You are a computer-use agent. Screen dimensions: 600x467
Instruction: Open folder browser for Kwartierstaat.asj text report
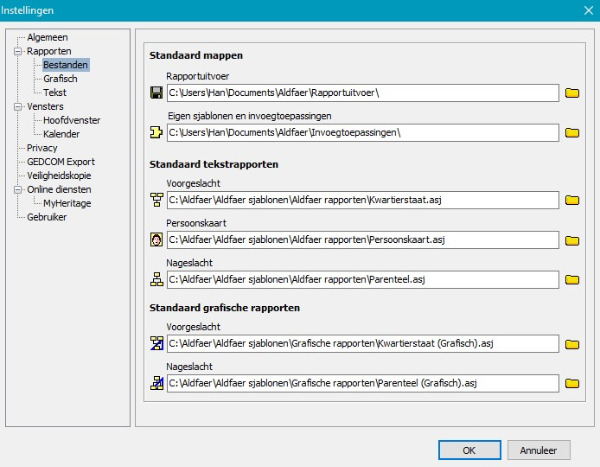pos(572,200)
